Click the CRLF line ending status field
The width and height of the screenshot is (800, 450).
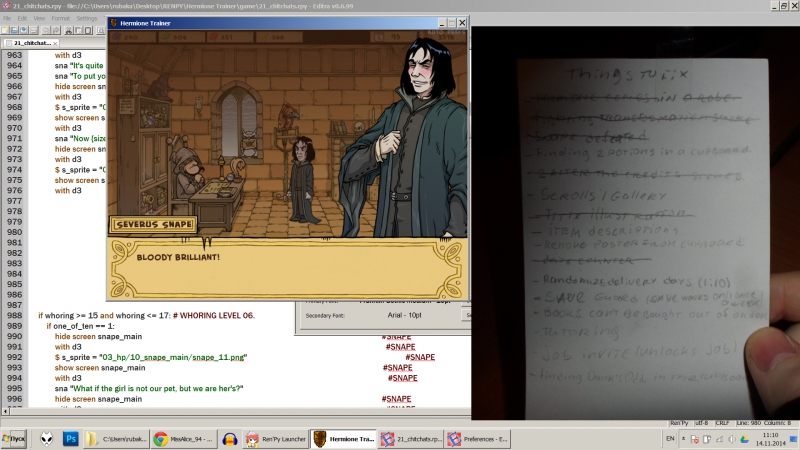click(722, 423)
